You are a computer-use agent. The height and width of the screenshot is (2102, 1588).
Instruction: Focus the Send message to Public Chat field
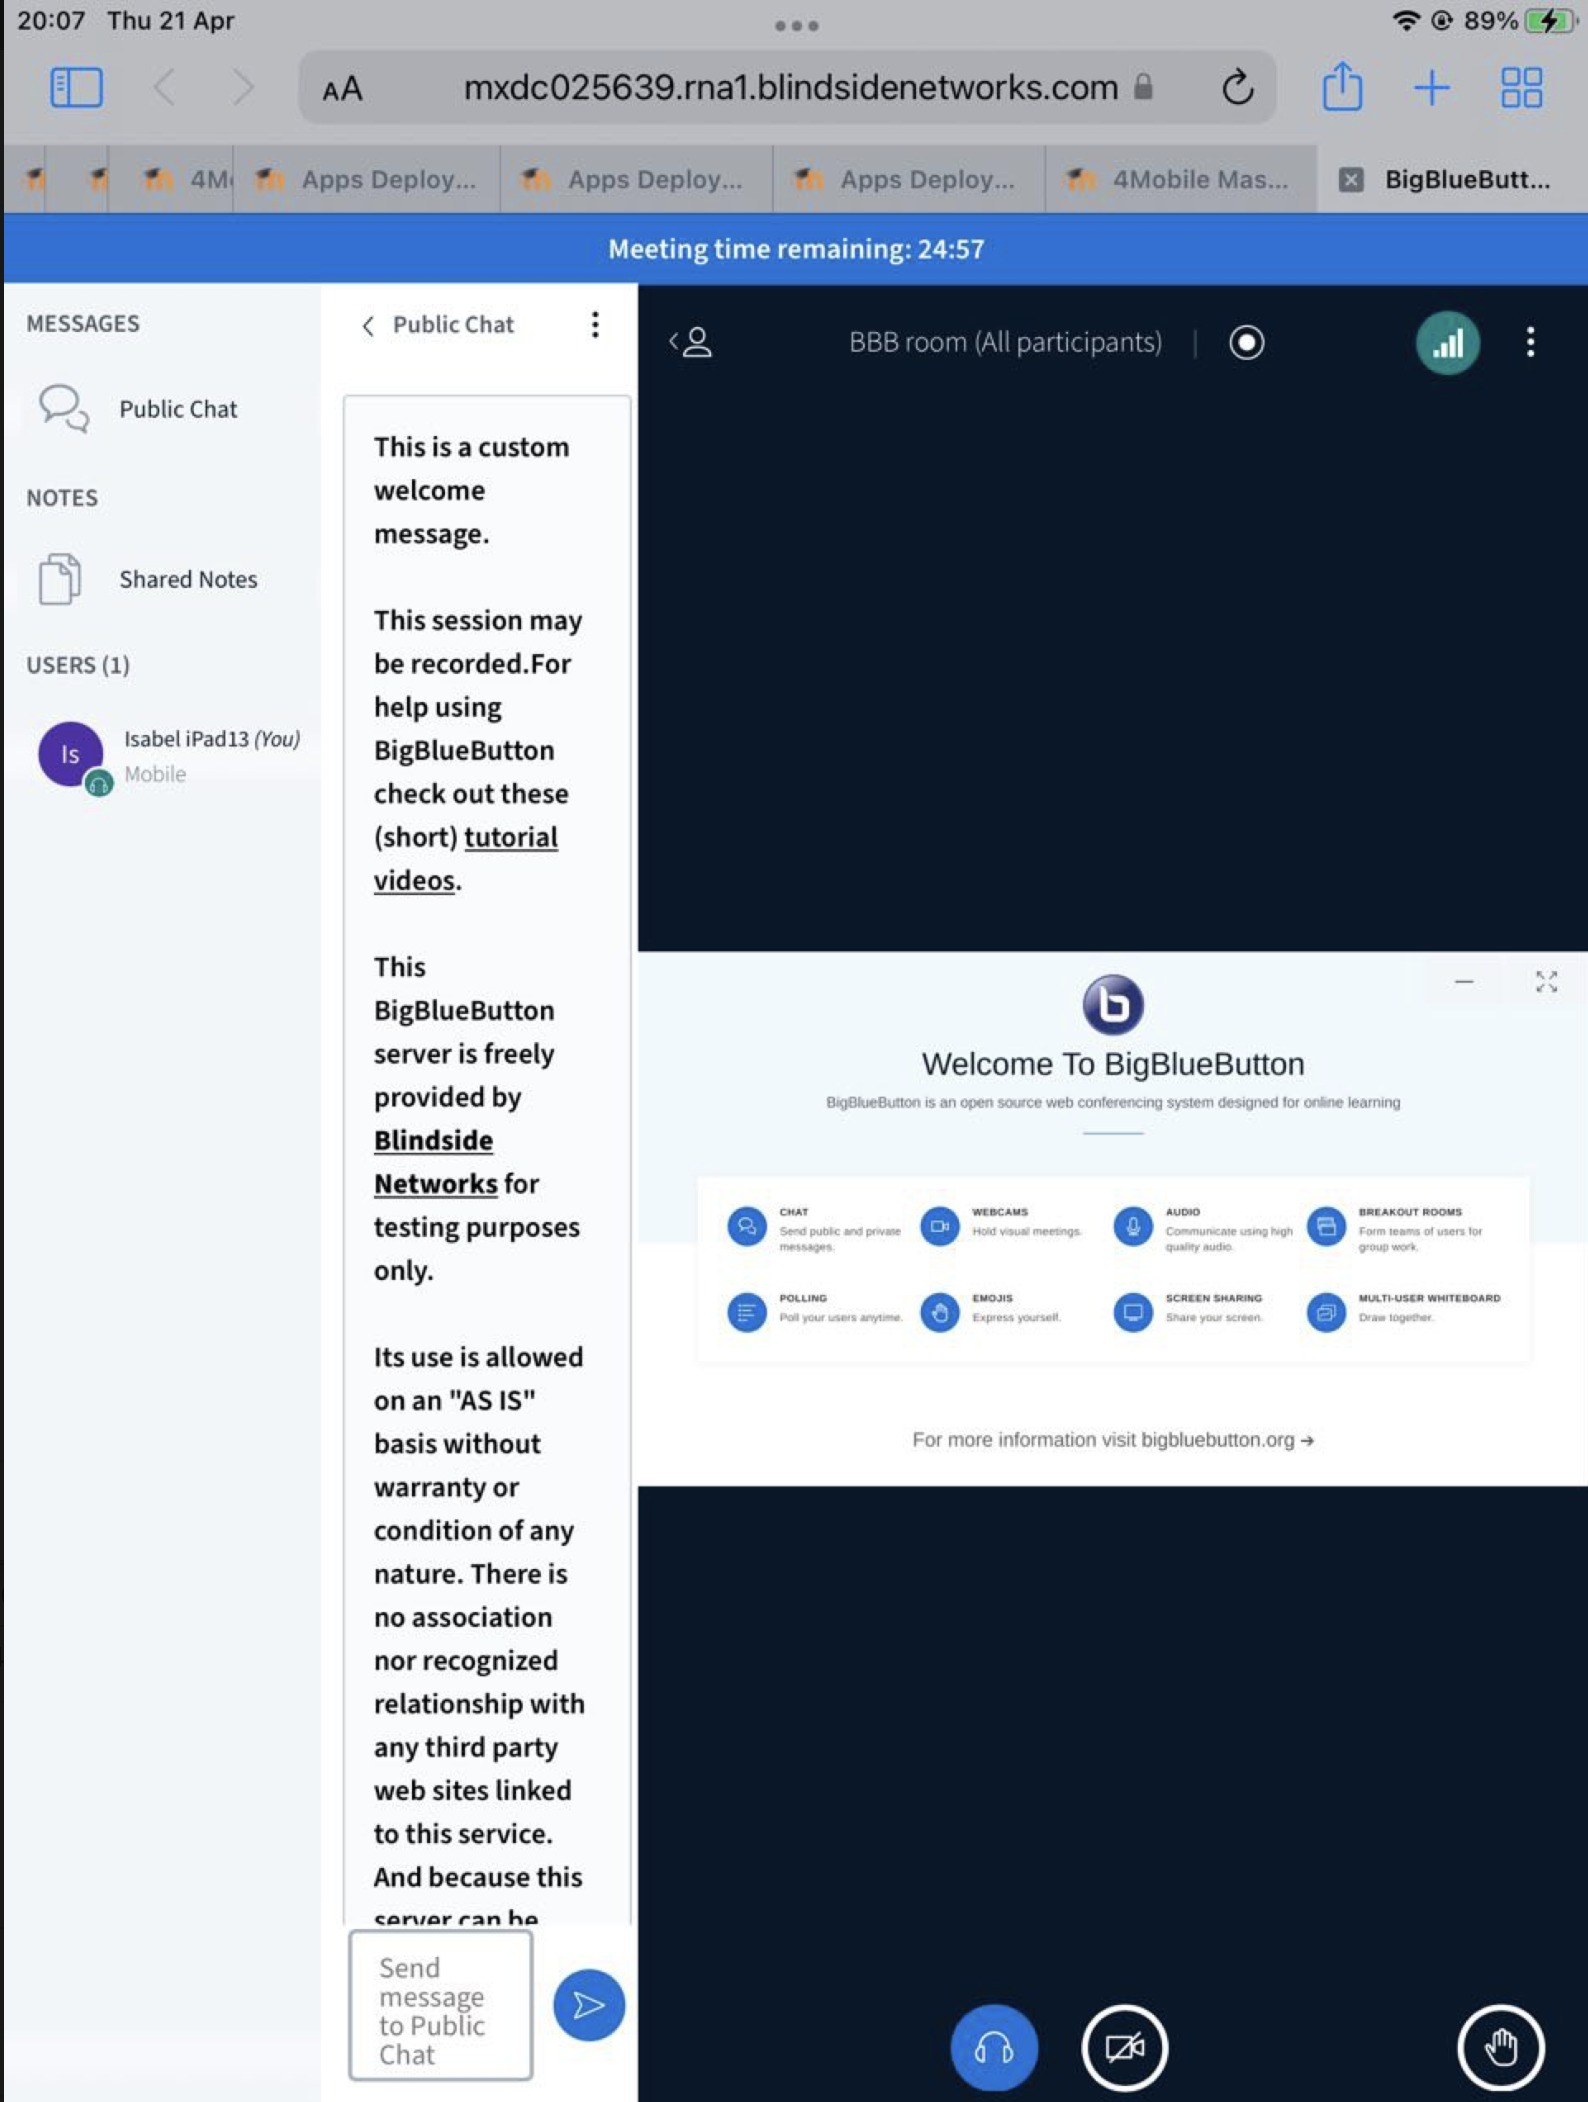pos(440,2006)
